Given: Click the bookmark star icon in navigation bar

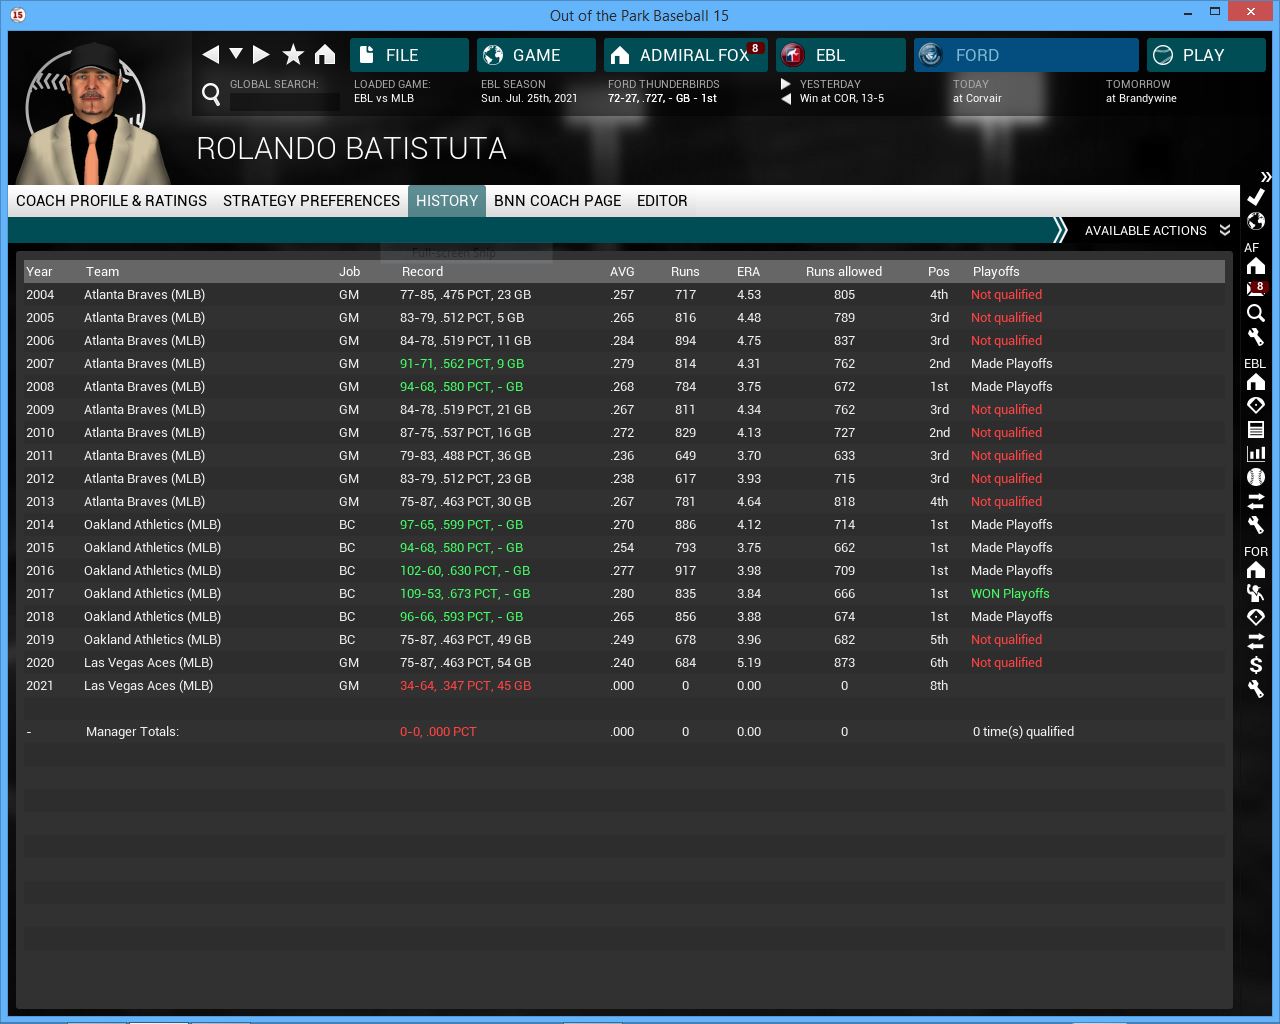Looking at the screenshot, I should [x=293, y=55].
